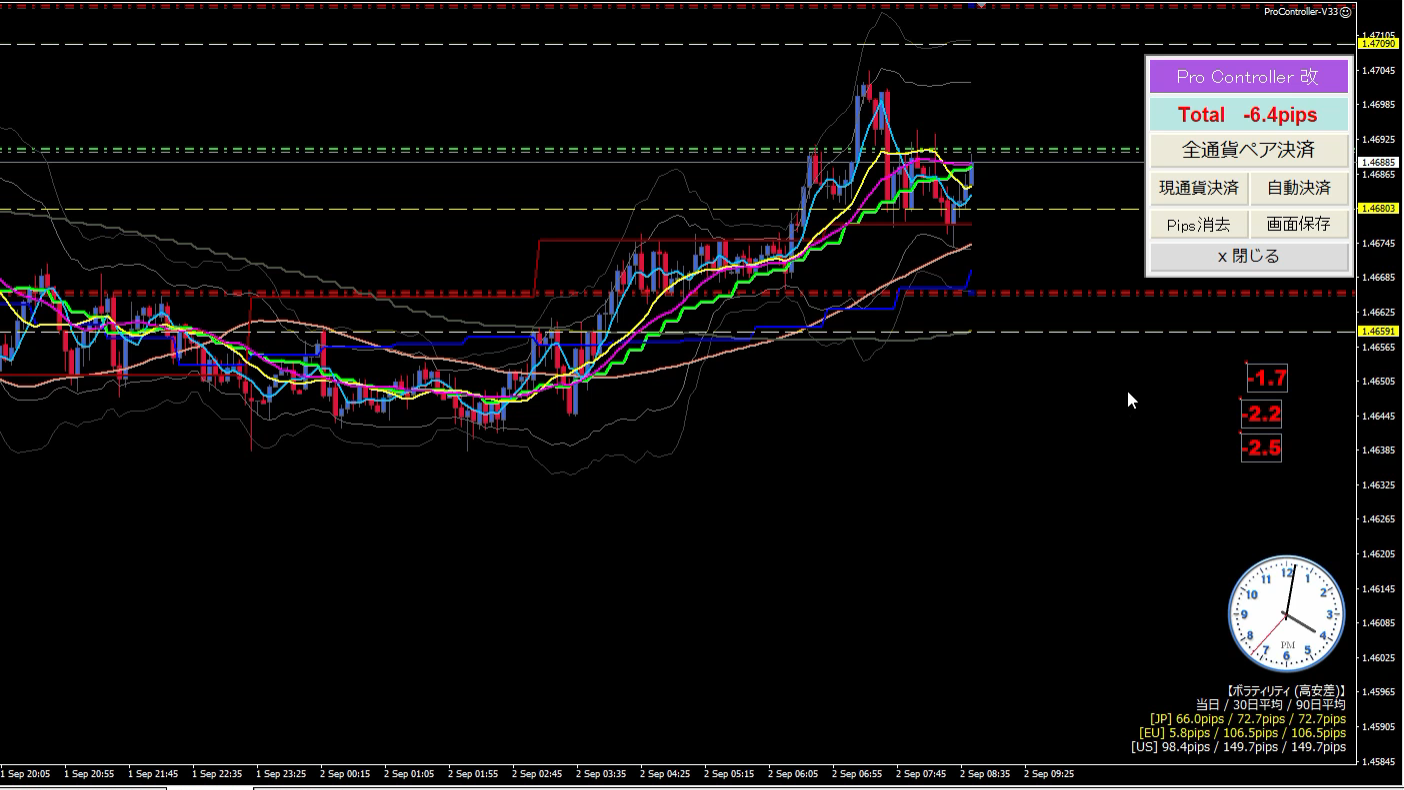Click the 2 Sep 06:05 time label

[x=793, y=774]
